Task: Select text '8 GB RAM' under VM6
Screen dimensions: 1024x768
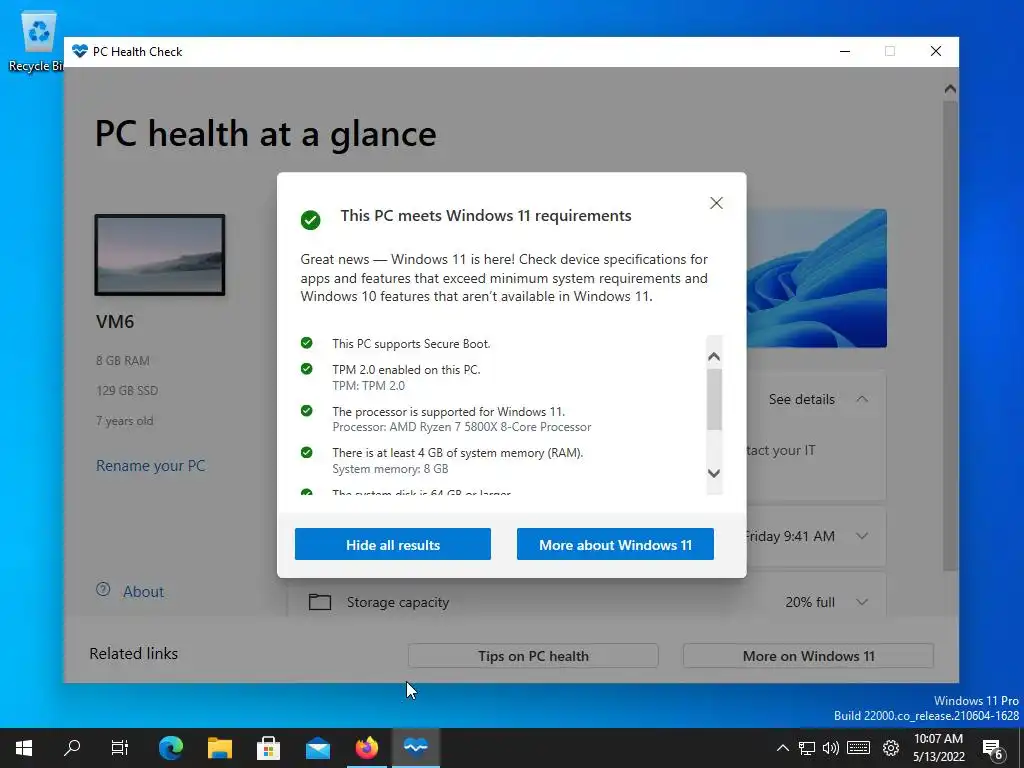Action: [123, 360]
